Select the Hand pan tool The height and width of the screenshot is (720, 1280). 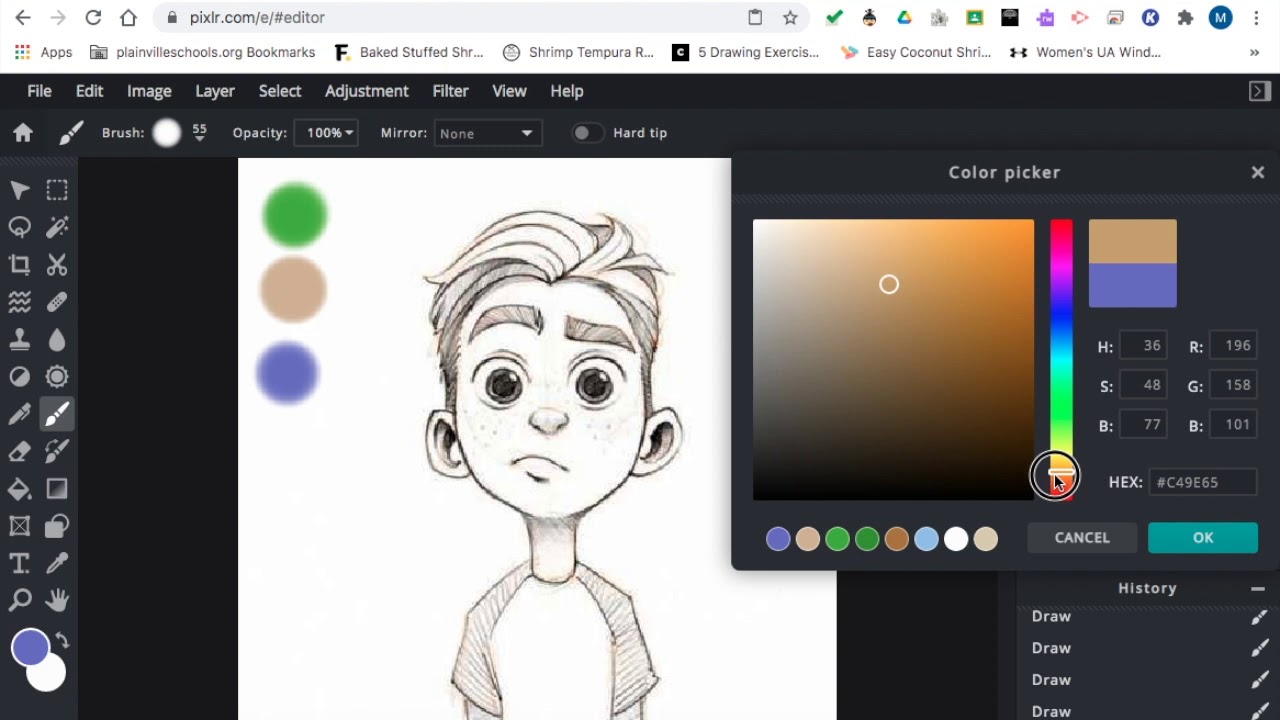pos(57,600)
